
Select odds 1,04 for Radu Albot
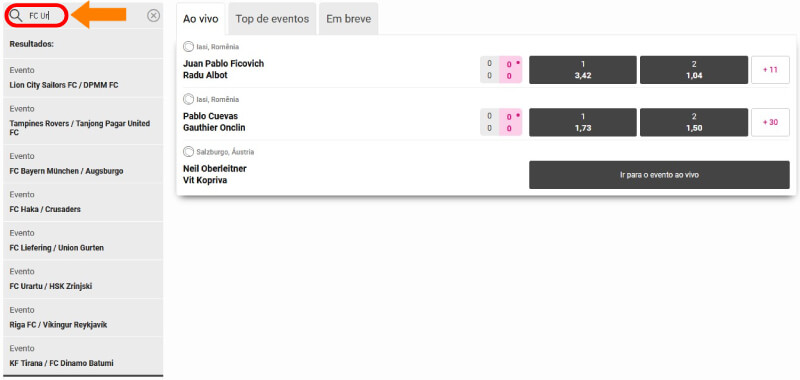pyautogui.click(x=694, y=70)
